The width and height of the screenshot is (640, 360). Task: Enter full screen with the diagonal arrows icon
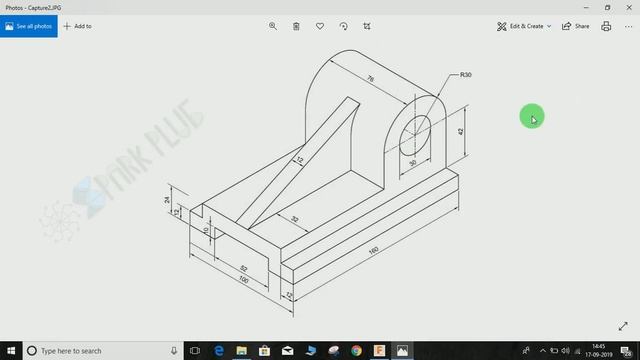[x=623, y=326]
